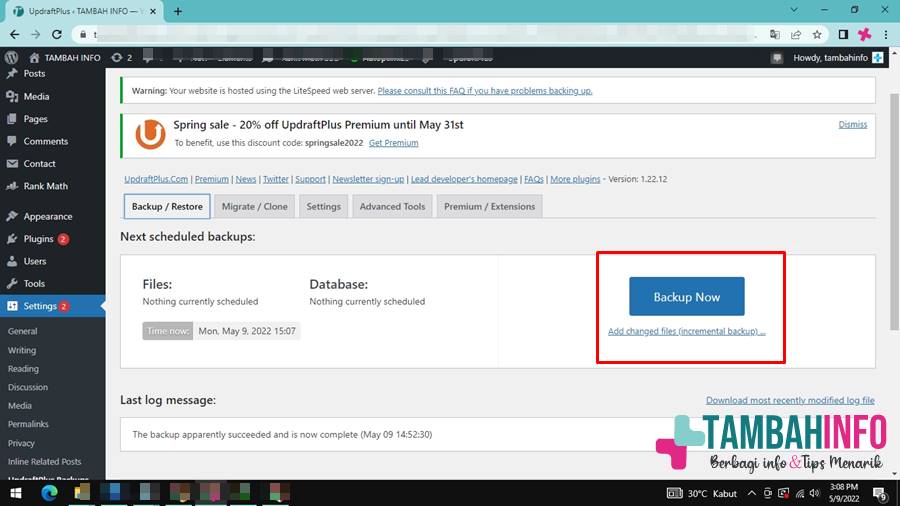Reload the page with refresh icon
Screen dimensions: 900x506
[57, 34]
